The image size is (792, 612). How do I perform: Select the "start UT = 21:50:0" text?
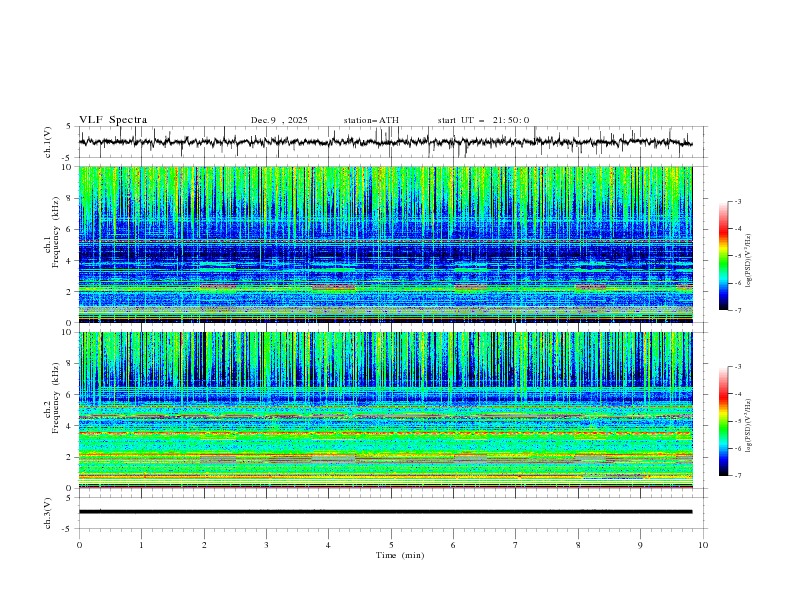coord(483,120)
